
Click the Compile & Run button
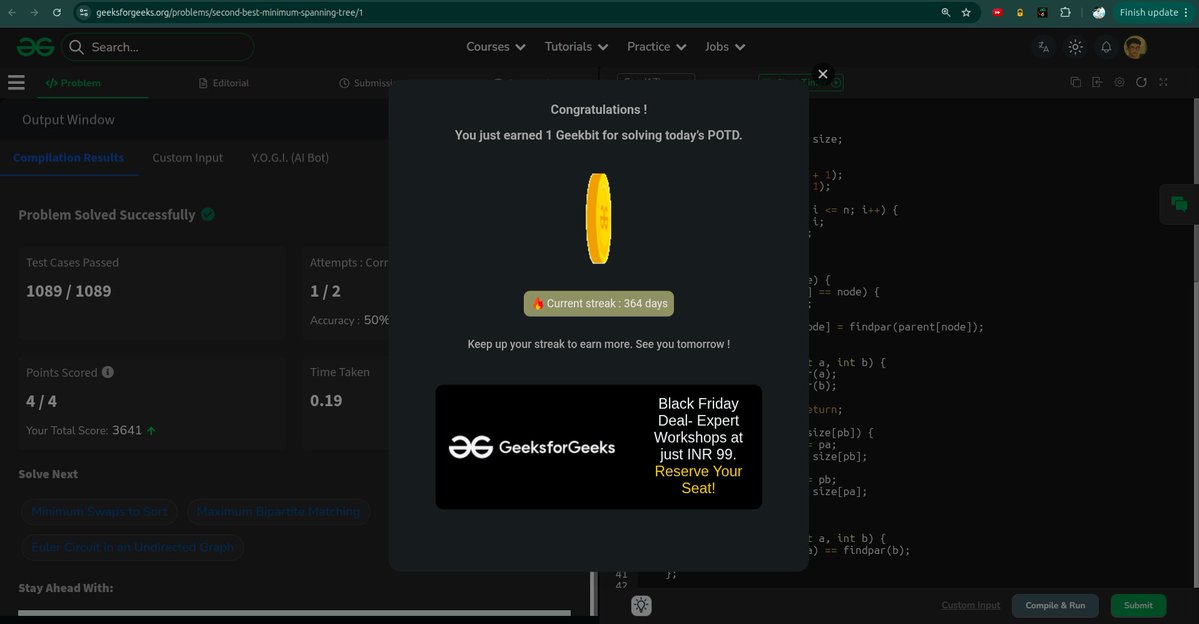point(1055,606)
